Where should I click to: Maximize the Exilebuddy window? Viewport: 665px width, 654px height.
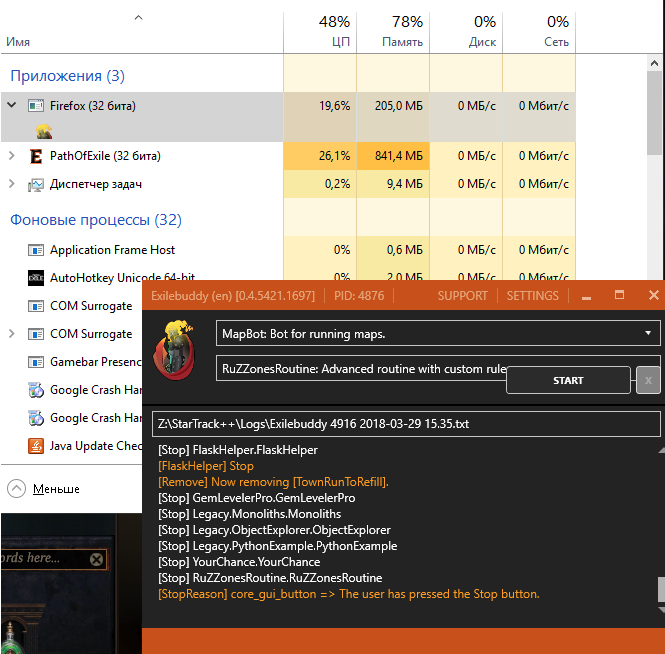point(620,295)
